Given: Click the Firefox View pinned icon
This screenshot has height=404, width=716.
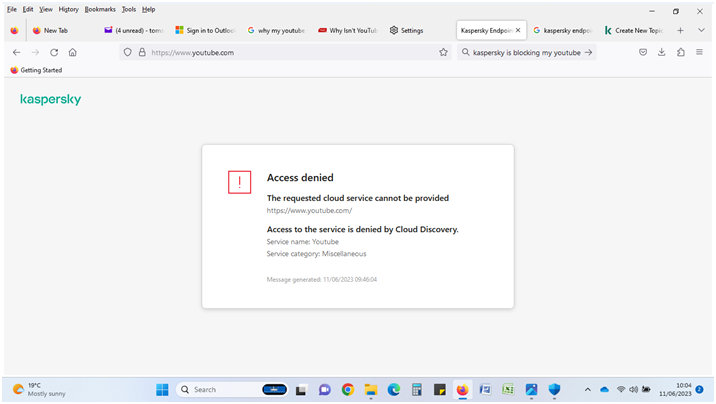Looking at the screenshot, I should 14,31.
